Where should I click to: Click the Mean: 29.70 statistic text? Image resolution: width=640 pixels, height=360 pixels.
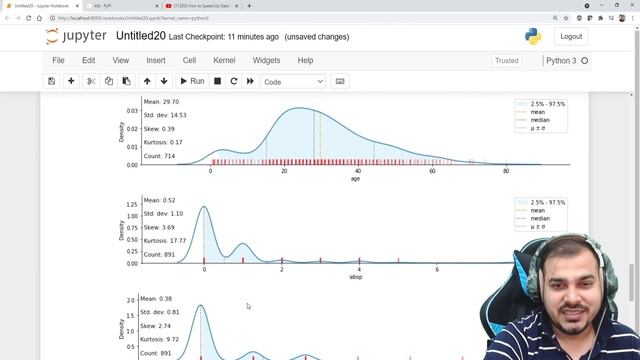pyautogui.click(x=161, y=102)
